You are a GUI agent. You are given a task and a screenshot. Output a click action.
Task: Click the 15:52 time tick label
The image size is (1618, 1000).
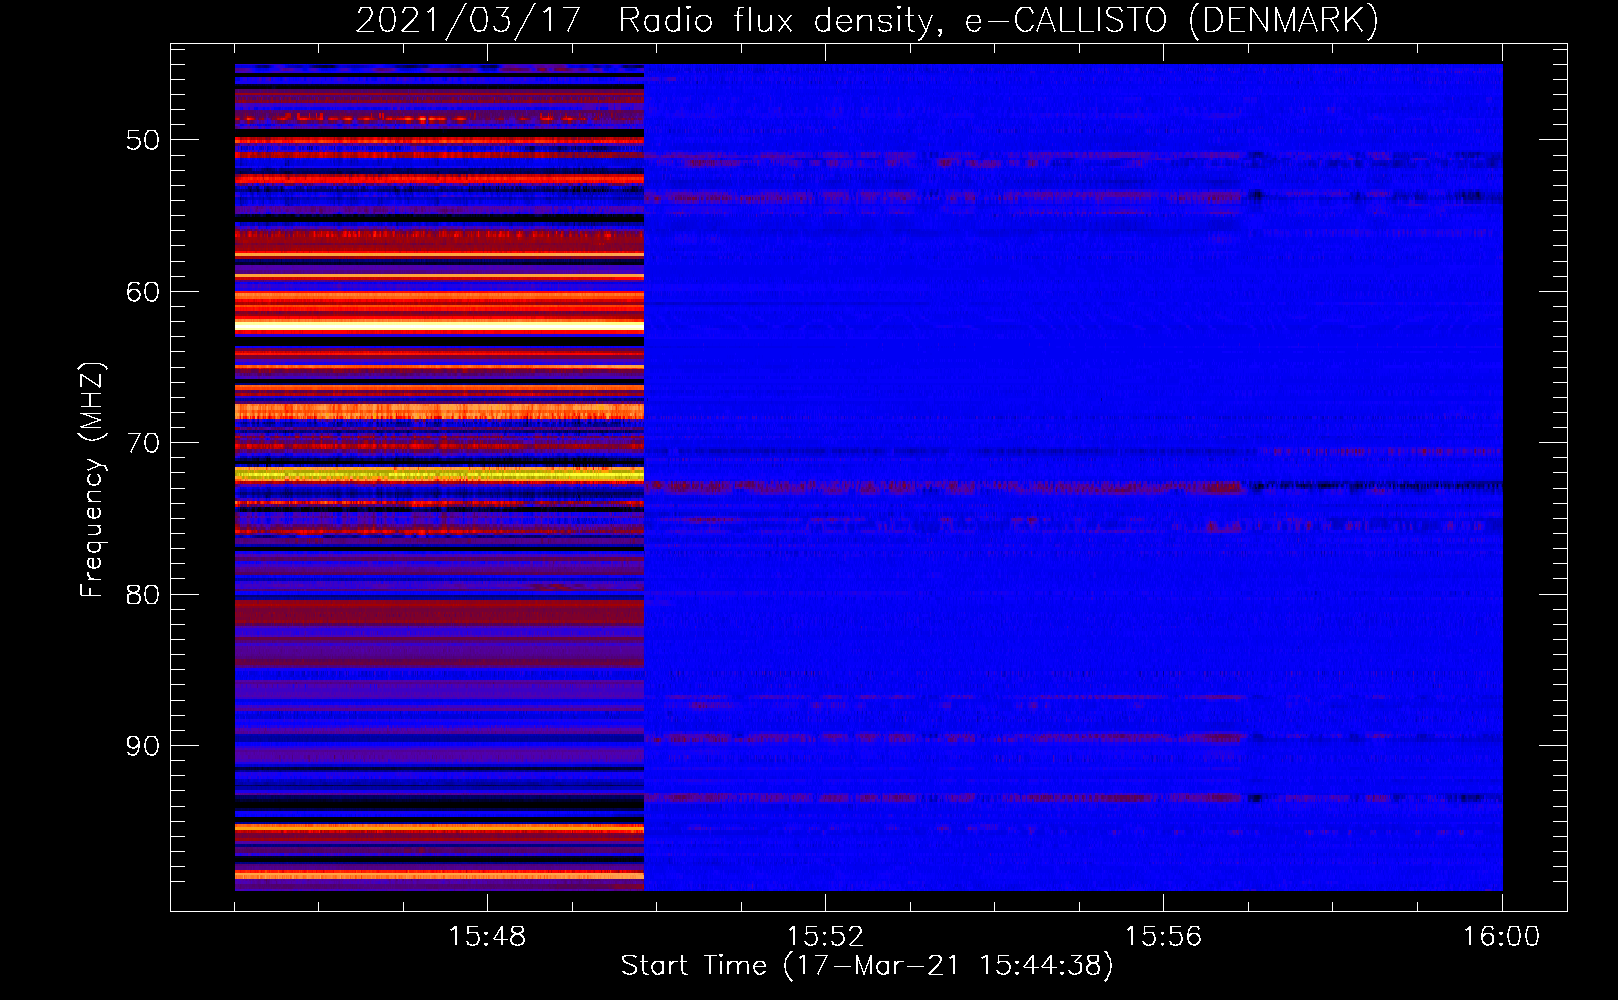click(x=825, y=937)
